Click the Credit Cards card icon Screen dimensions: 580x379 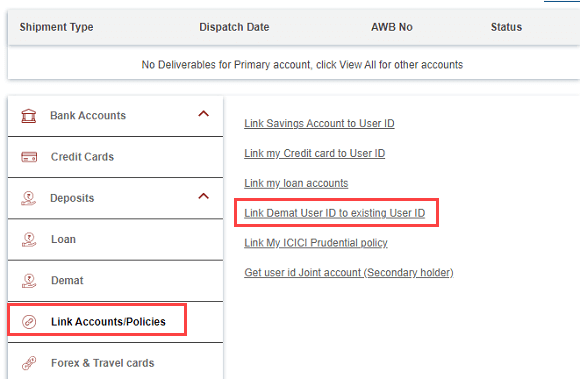point(29,157)
